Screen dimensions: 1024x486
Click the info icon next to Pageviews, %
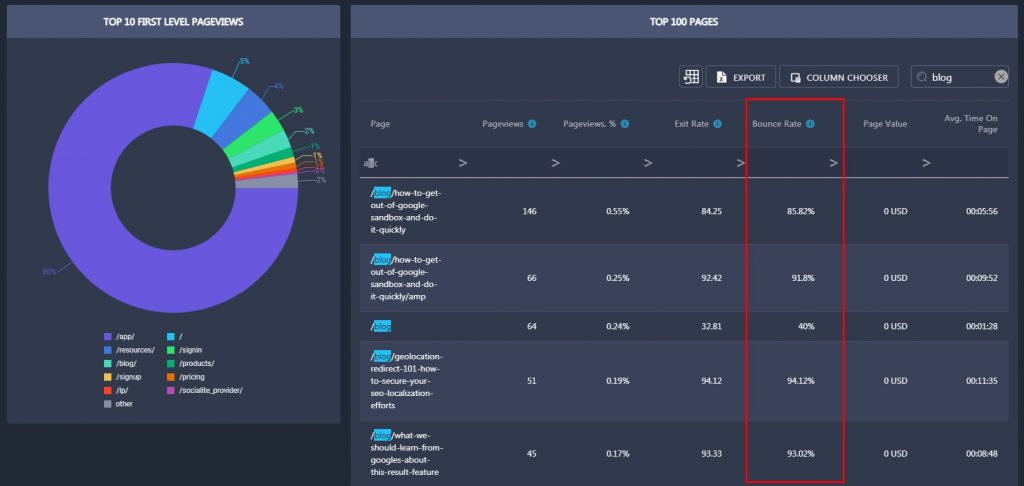click(x=625, y=123)
